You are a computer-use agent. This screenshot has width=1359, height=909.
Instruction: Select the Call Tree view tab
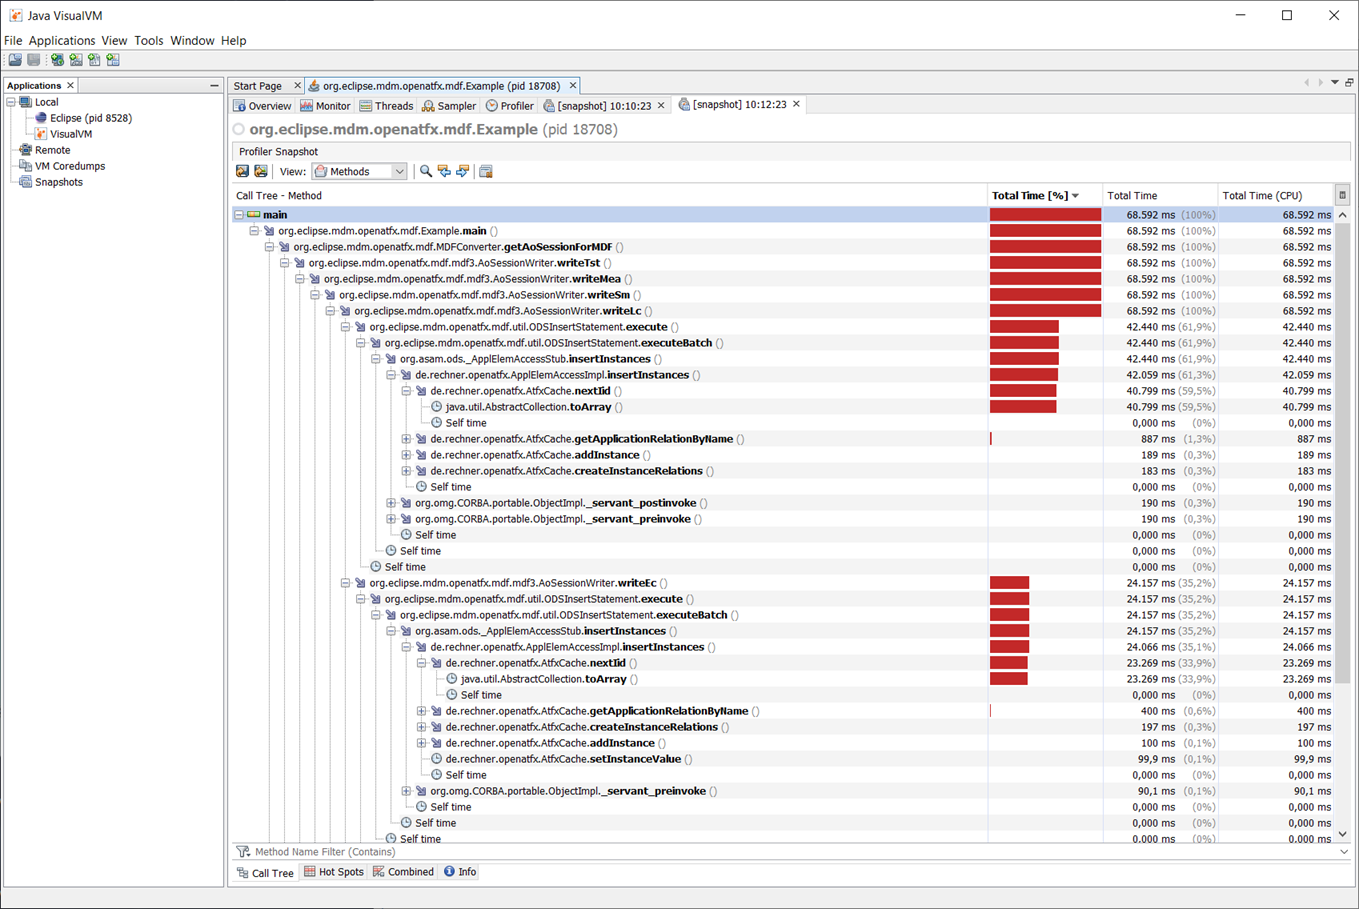point(265,873)
